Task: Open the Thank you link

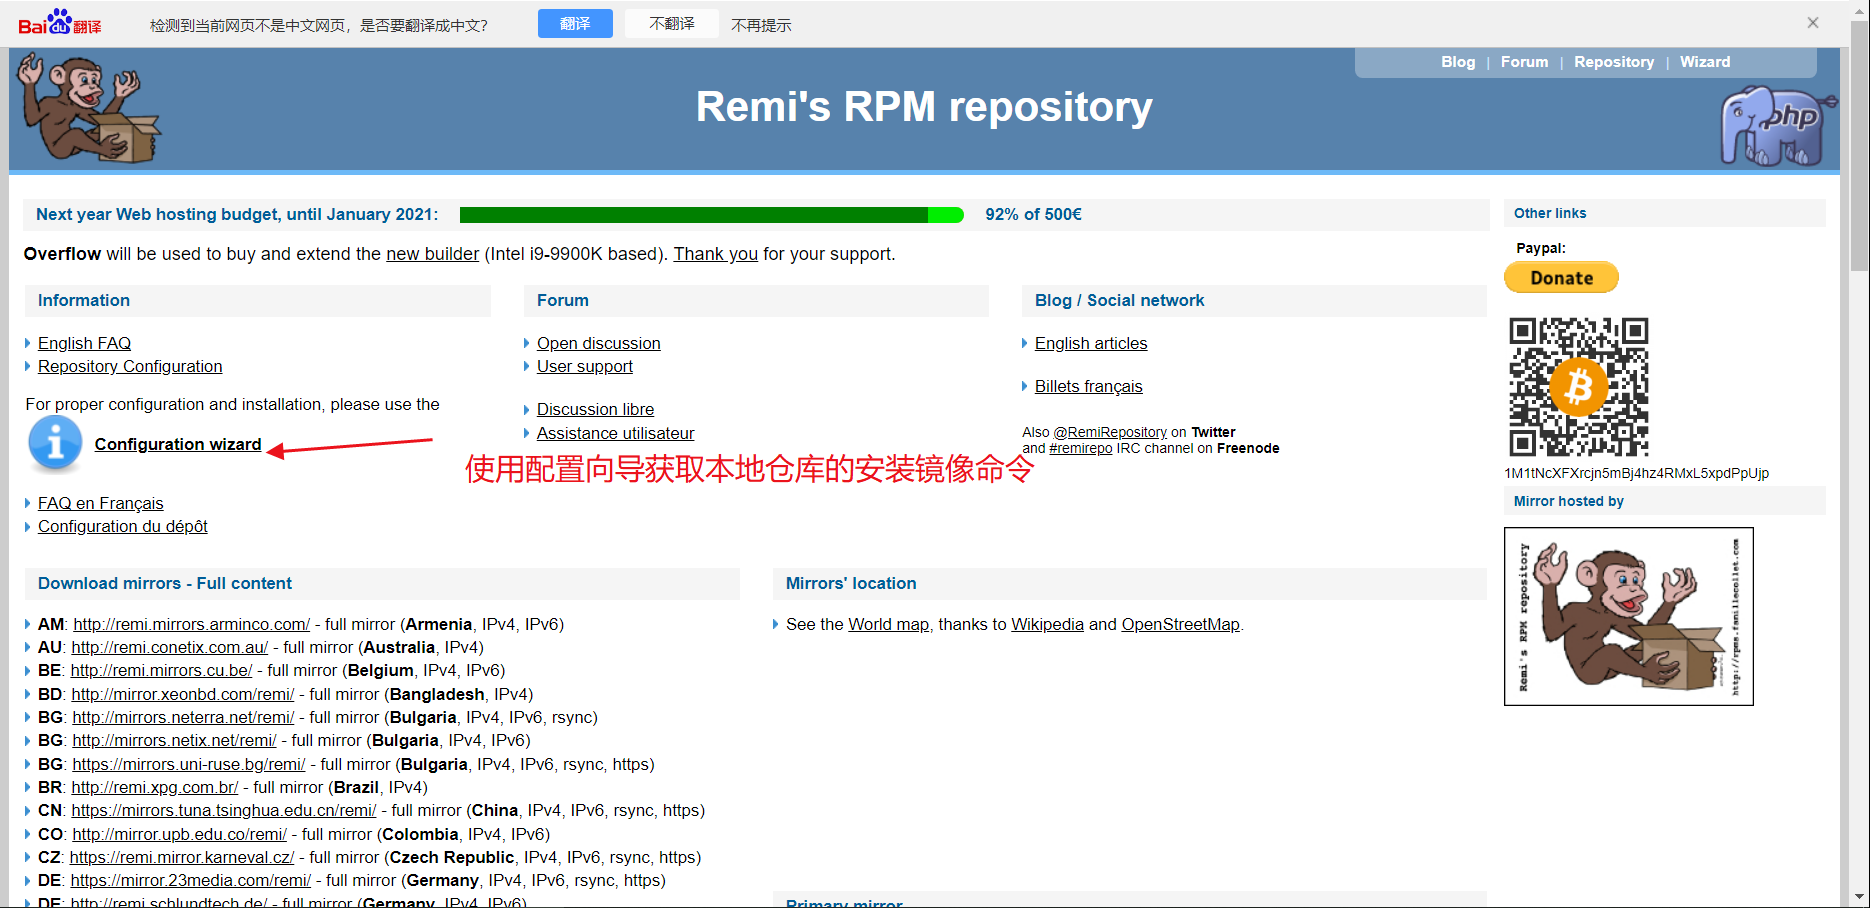Action: click(x=715, y=254)
